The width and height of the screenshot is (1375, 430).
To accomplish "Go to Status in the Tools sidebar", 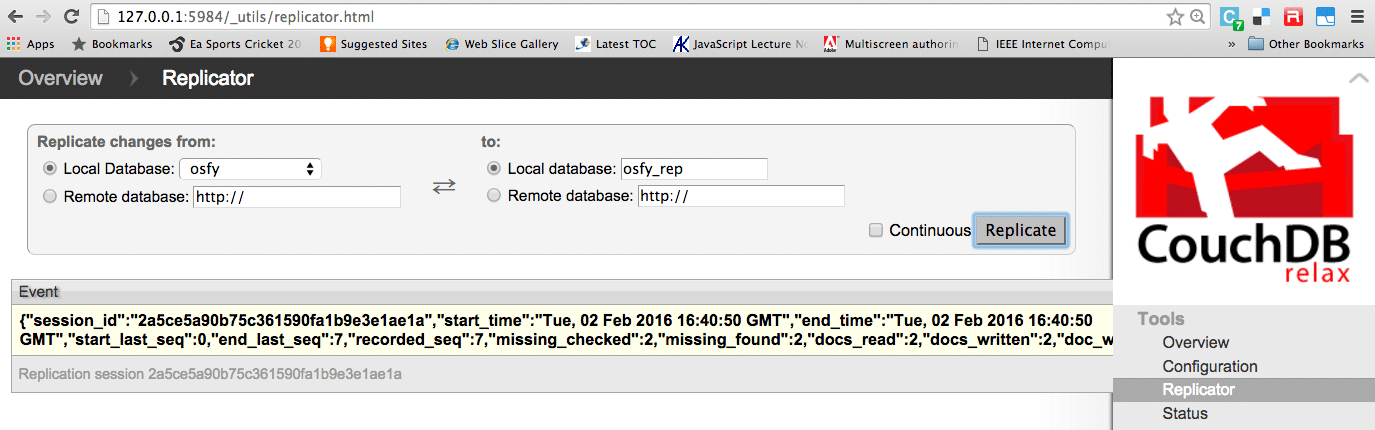I will 1185,413.
